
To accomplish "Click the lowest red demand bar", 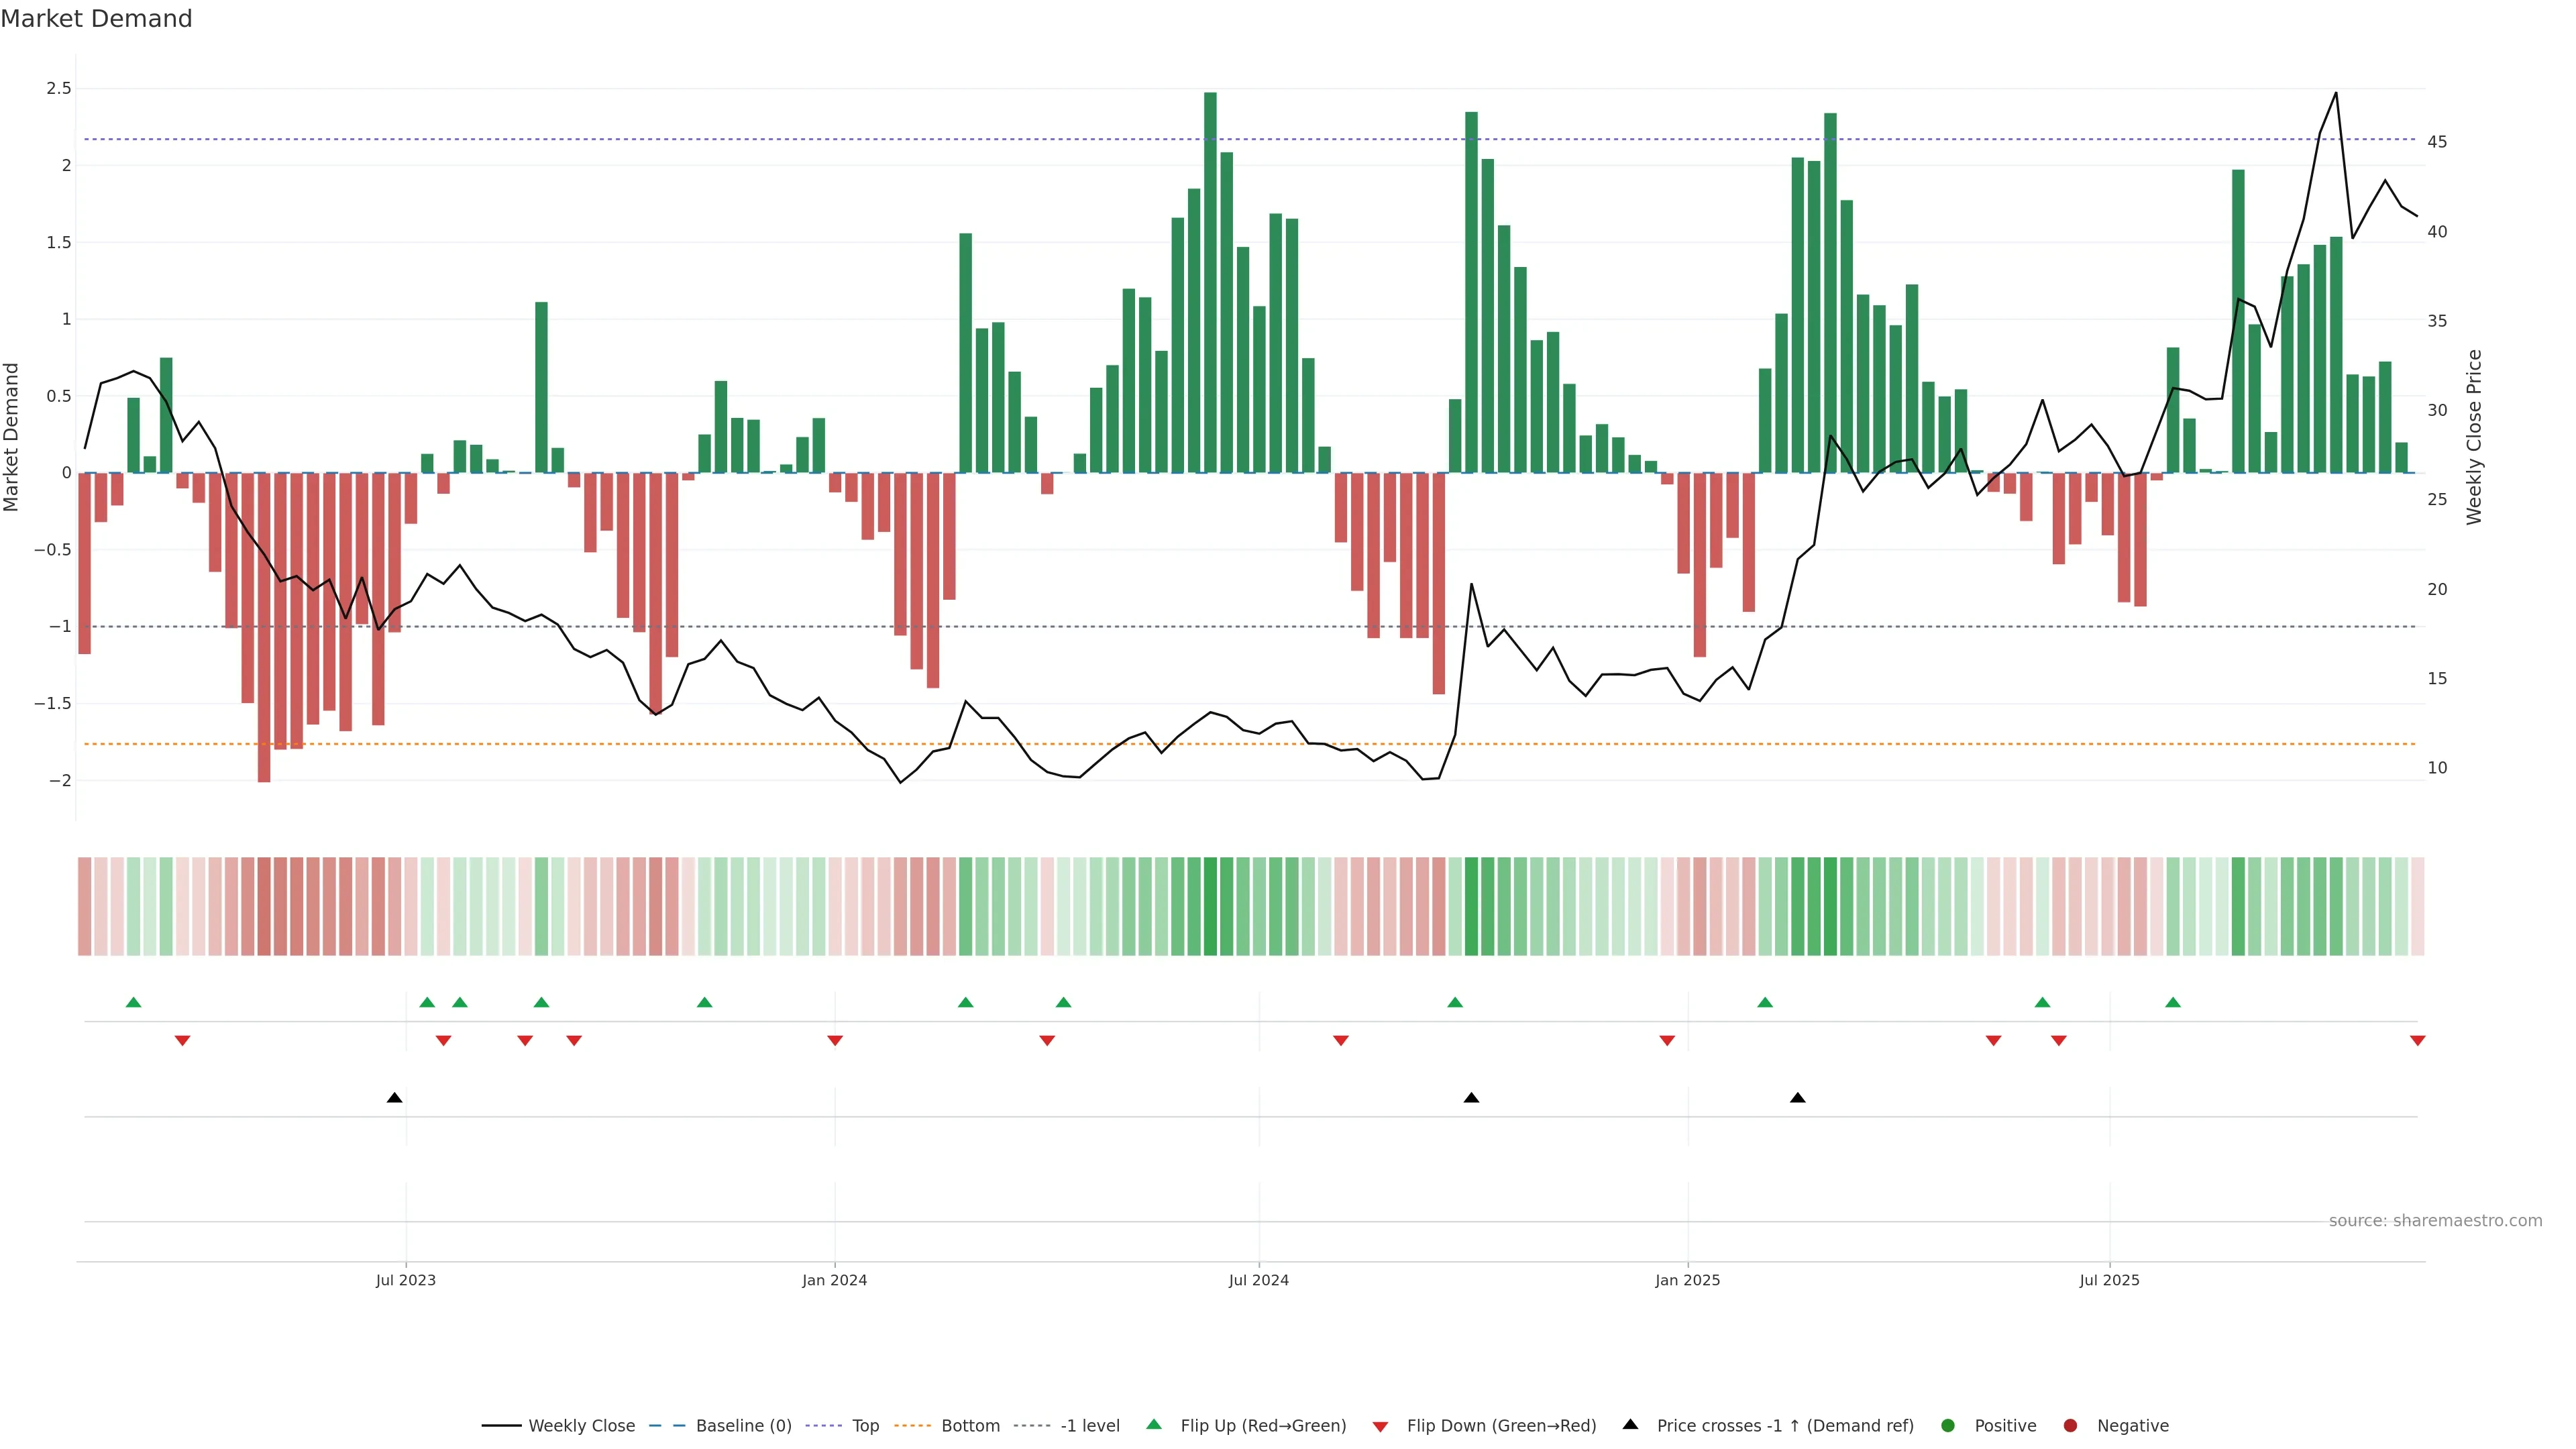I will pyautogui.click(x=264, y=630).
